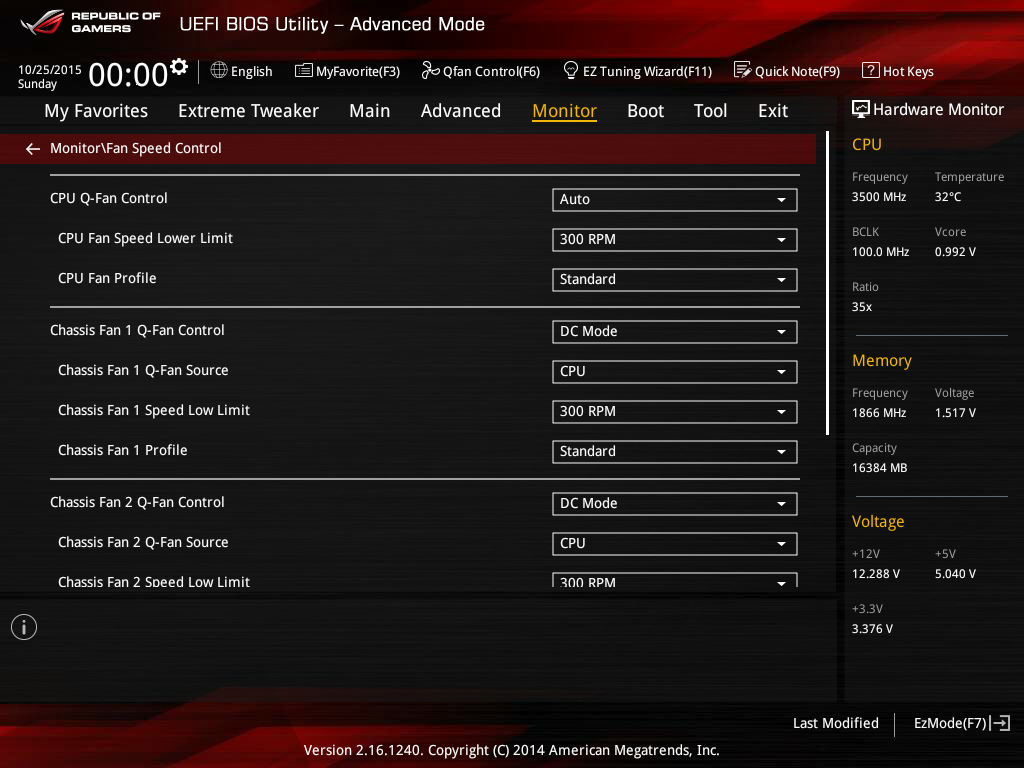Select the Chassis Fan 1 Profile label
1024x768 pixels.
(122, 450)
